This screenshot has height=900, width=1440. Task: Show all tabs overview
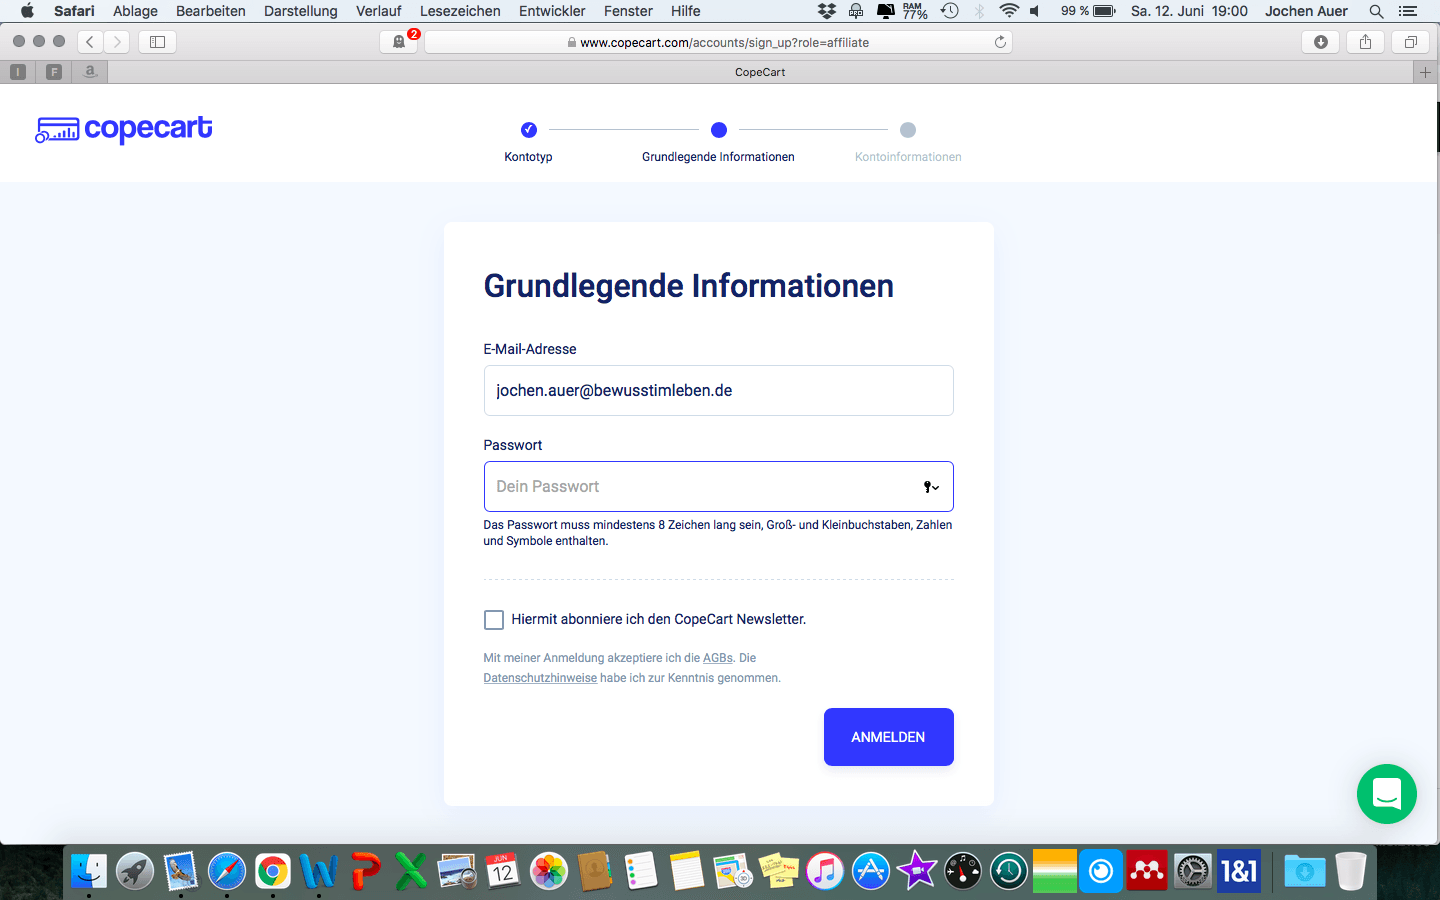[x=1410, y=42]
